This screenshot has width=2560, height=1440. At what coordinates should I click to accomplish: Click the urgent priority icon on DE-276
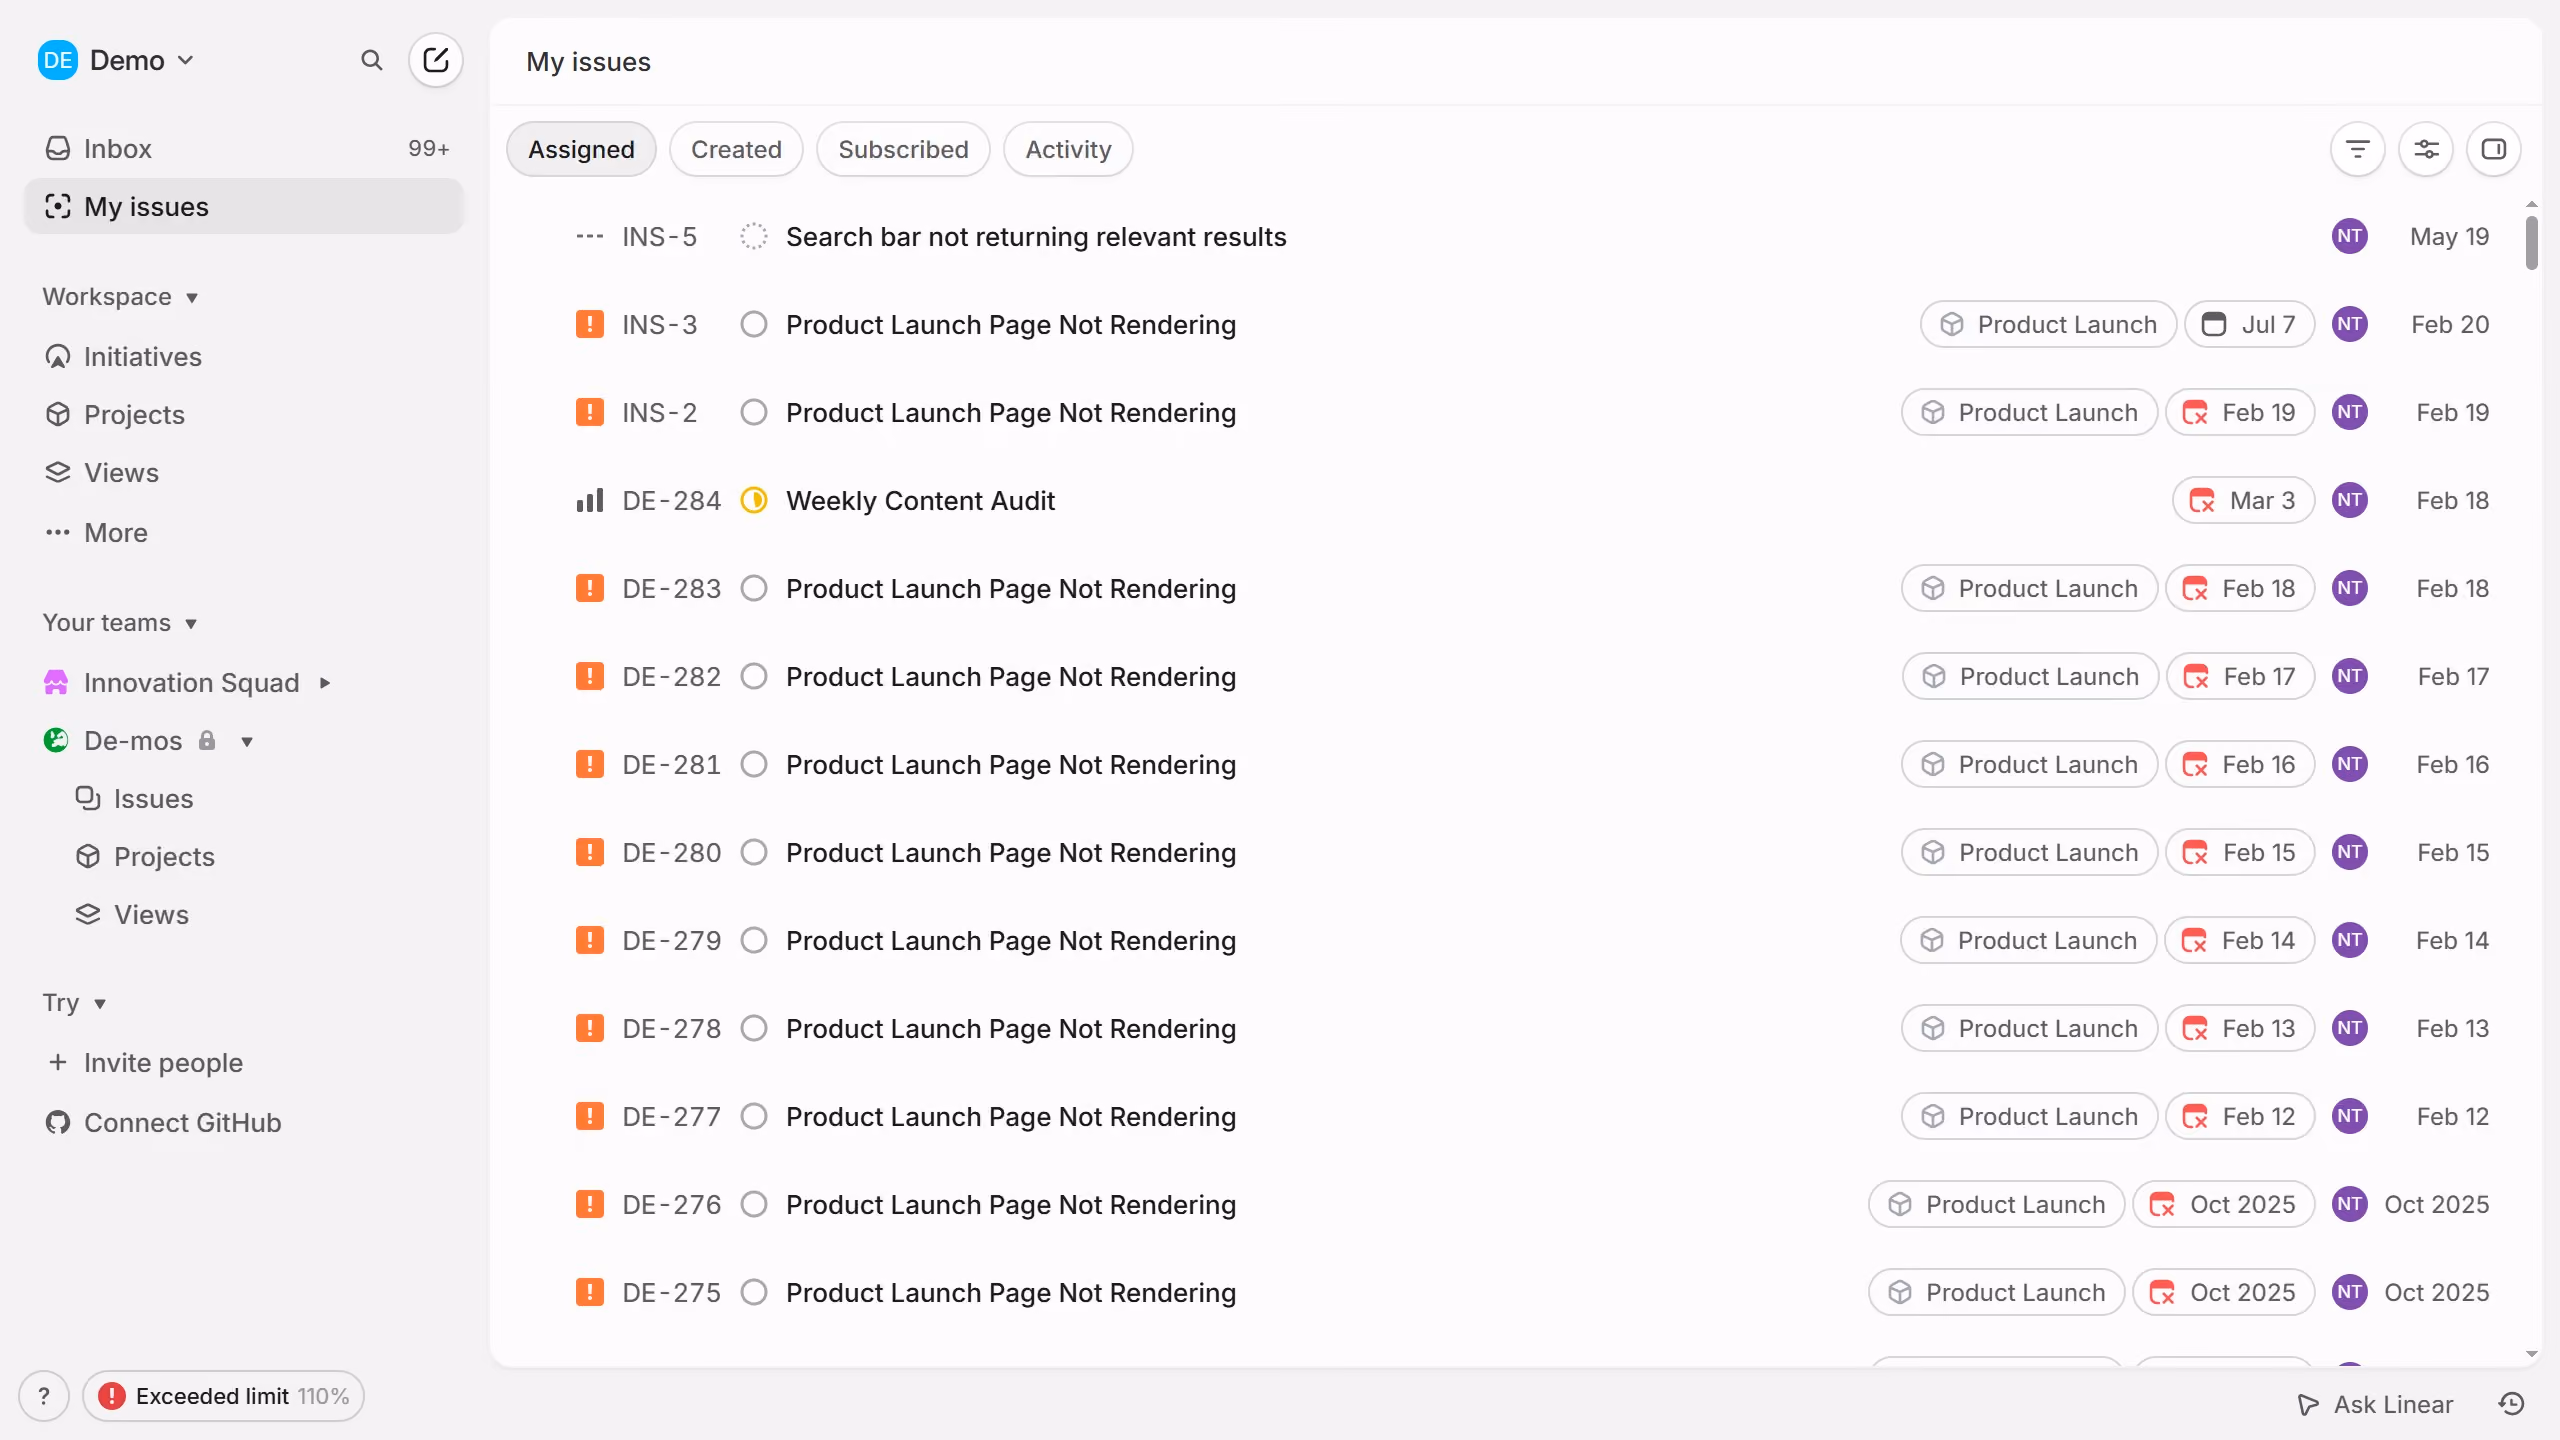590,1204
